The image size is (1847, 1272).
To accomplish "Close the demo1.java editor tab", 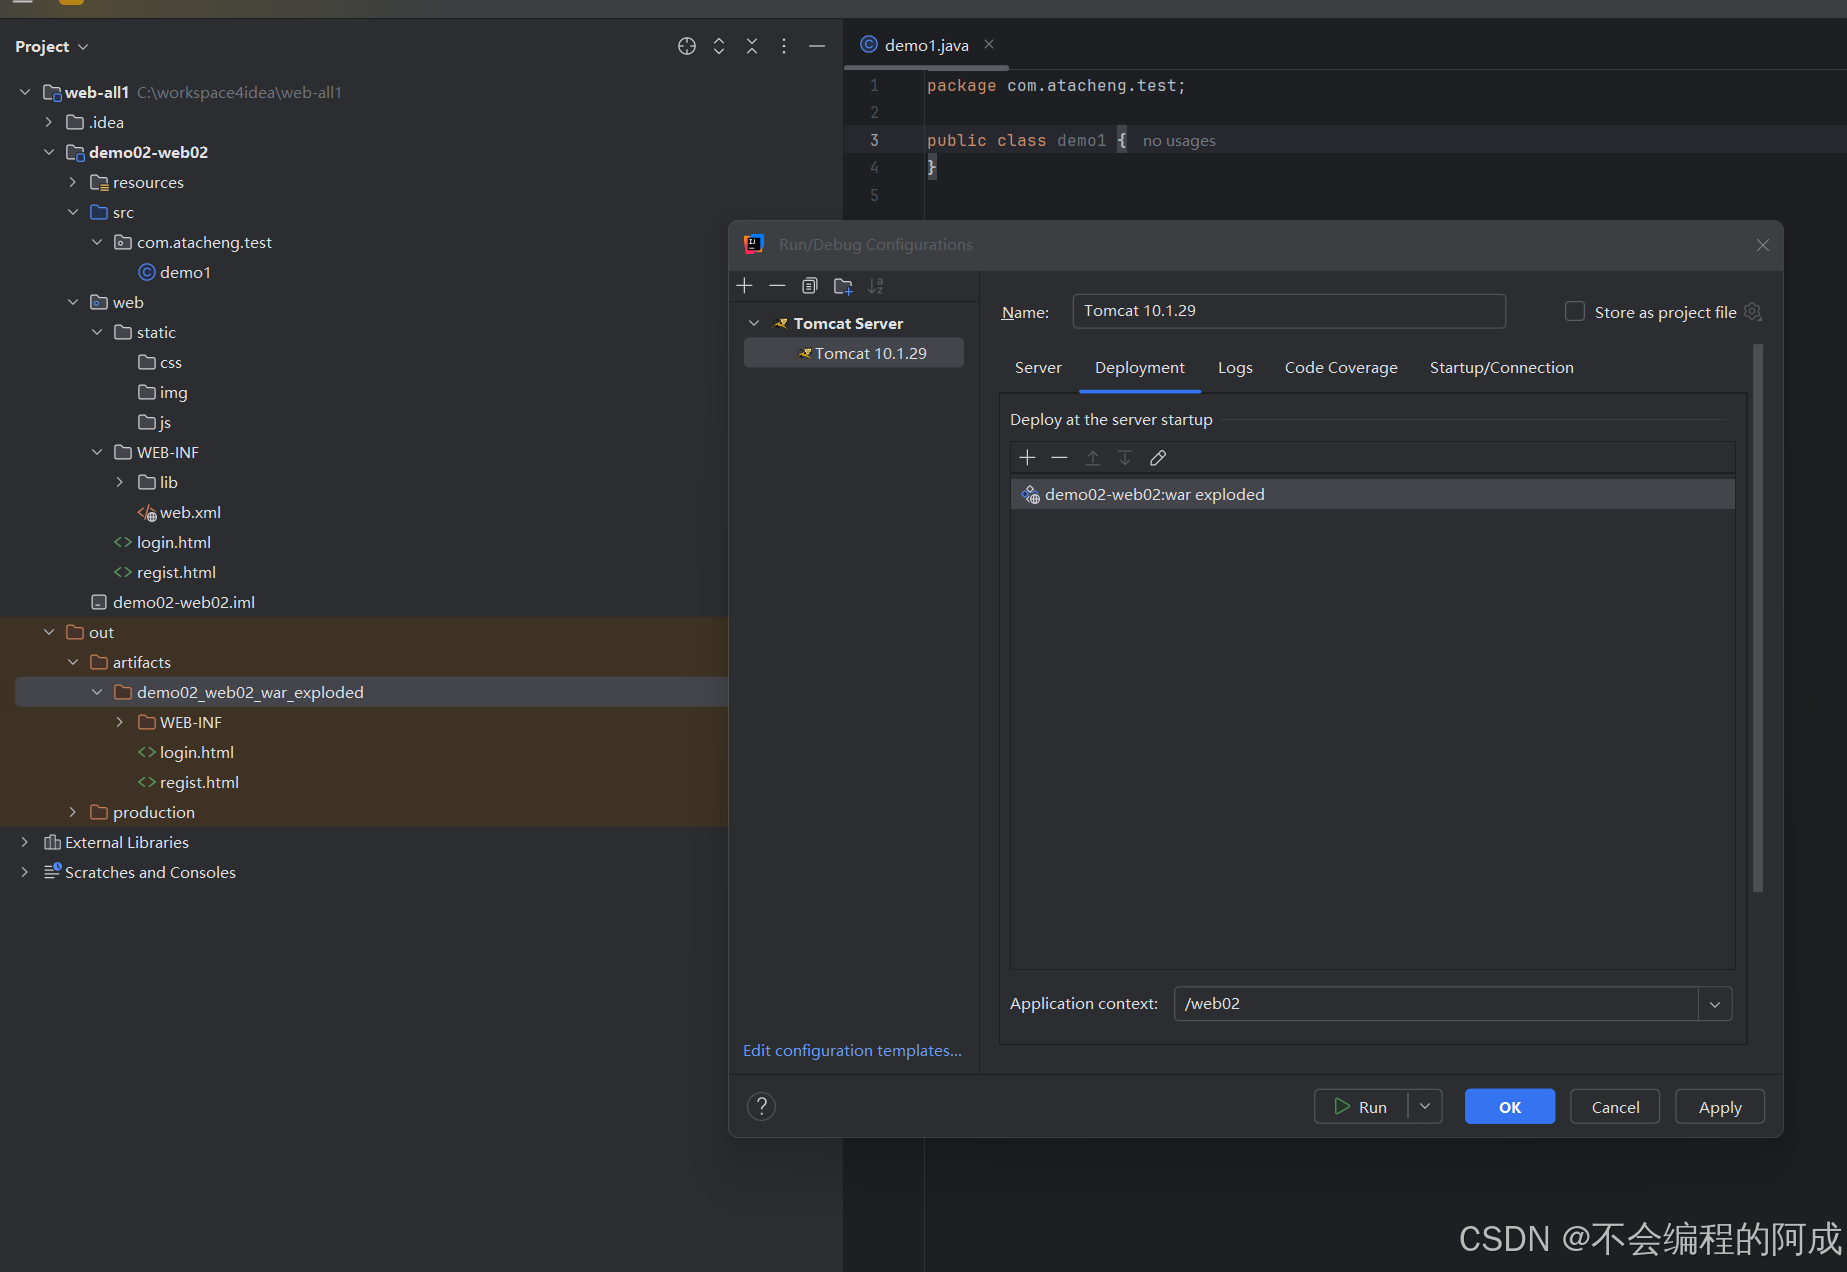I will coord(989,44).
